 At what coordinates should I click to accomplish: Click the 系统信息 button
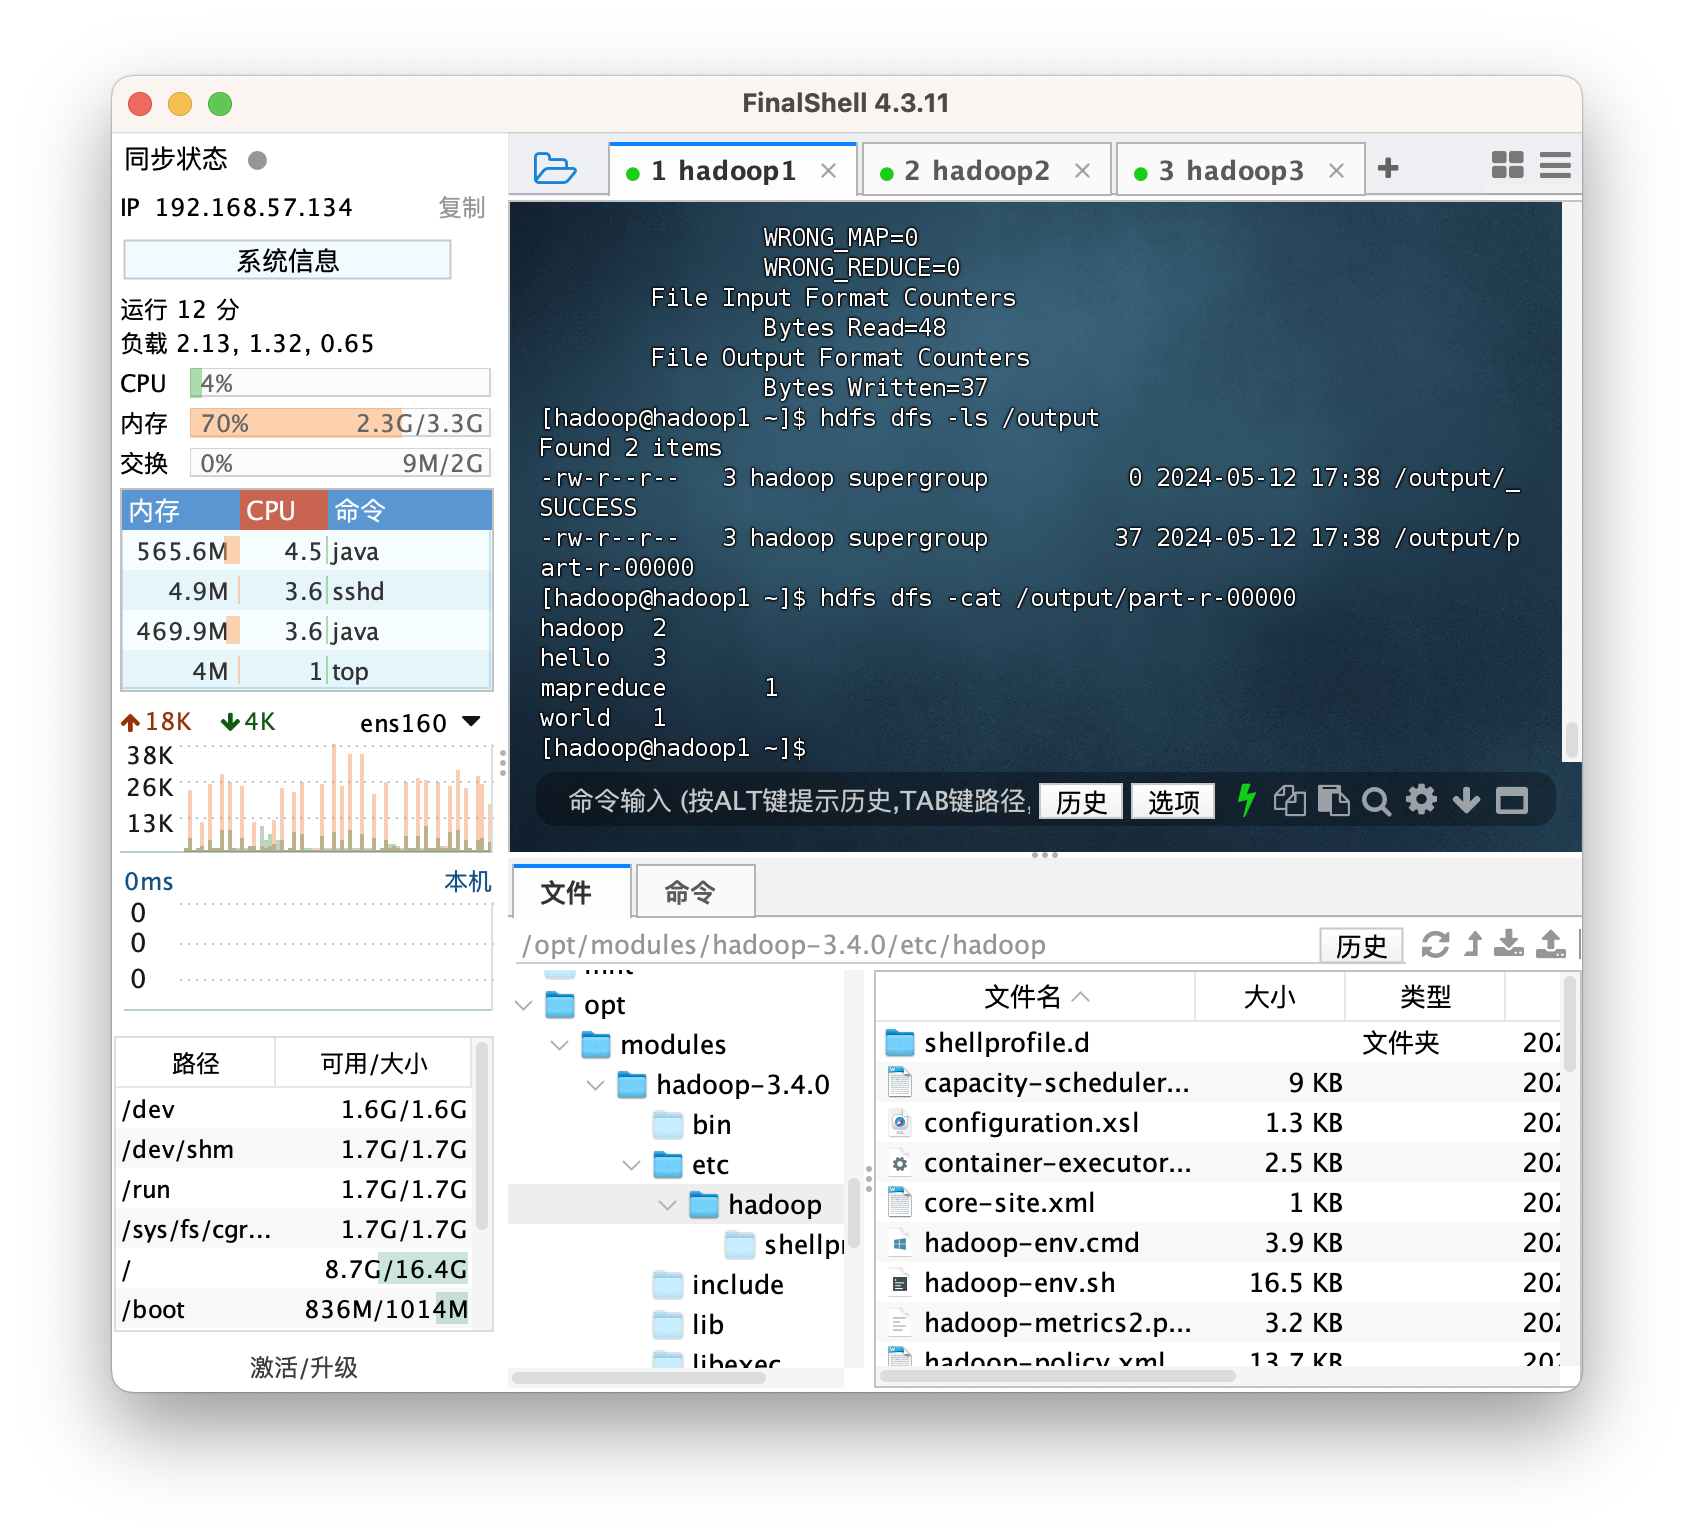coord(287,260)
